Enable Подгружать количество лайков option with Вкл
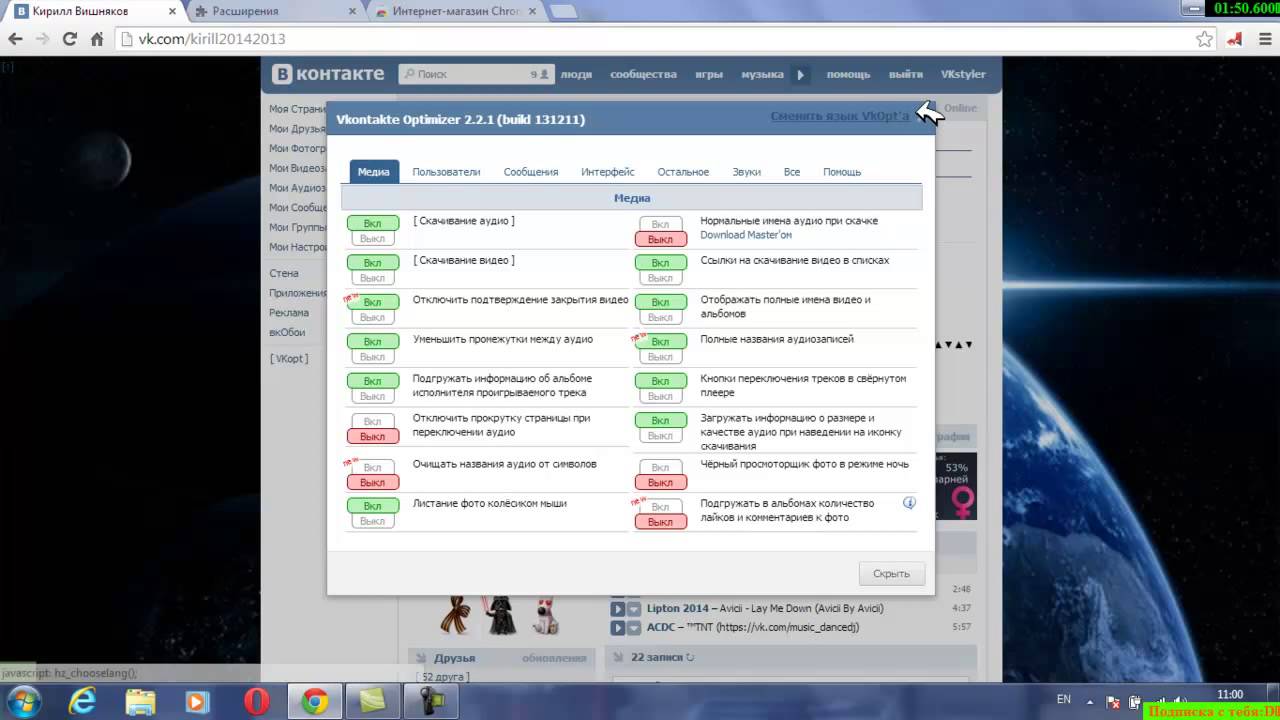Screen dimensions: 1280x720 tap(661, 506)
